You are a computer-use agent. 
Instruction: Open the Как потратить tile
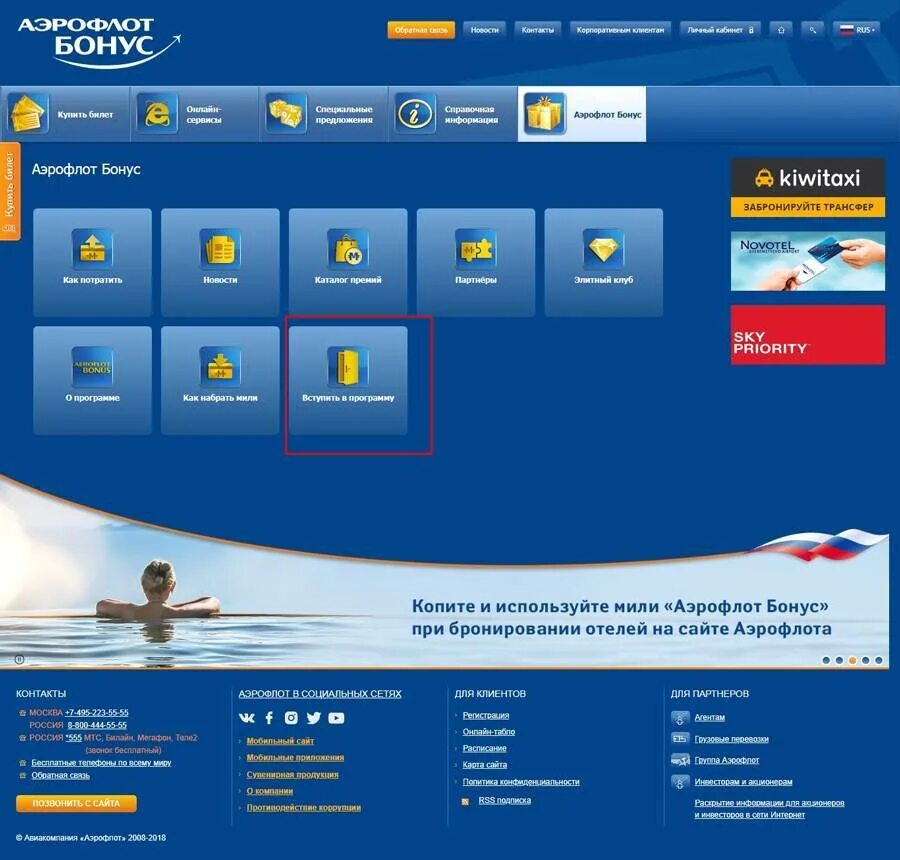(x=92, y=262)
